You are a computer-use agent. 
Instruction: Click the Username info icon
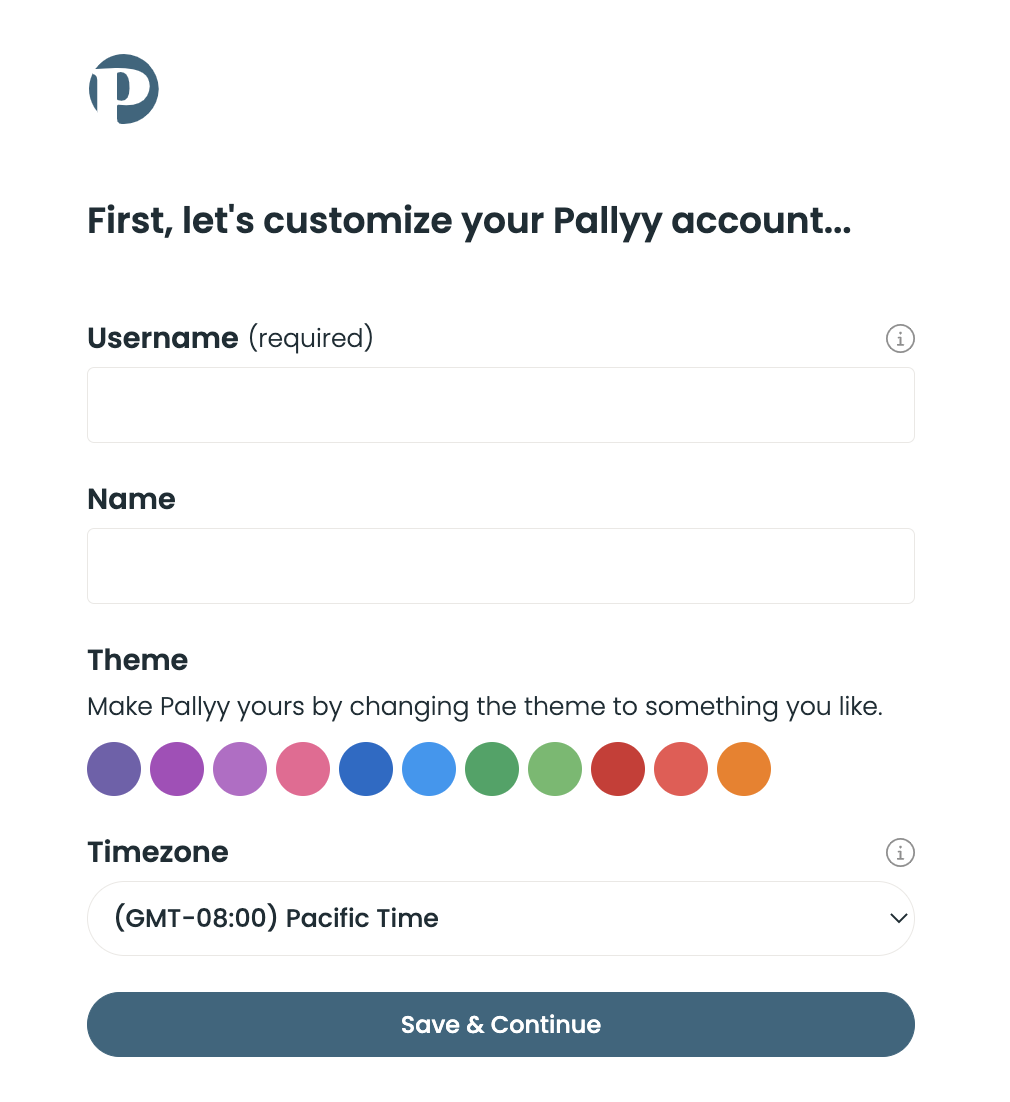point(900,339)
